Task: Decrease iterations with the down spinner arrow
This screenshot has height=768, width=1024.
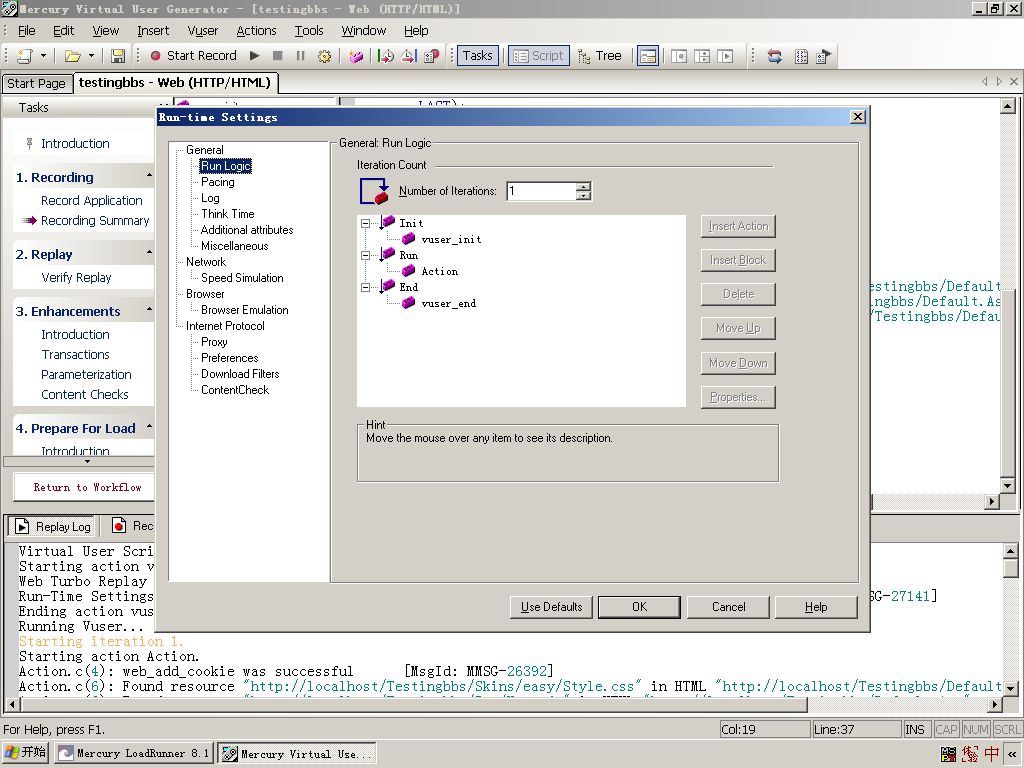Action: coord(584,196)
